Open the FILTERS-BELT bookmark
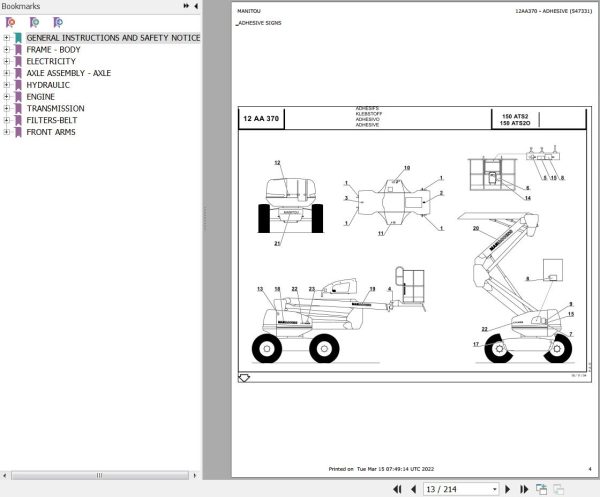The image size is (600, 497). (x=52, y=120)
